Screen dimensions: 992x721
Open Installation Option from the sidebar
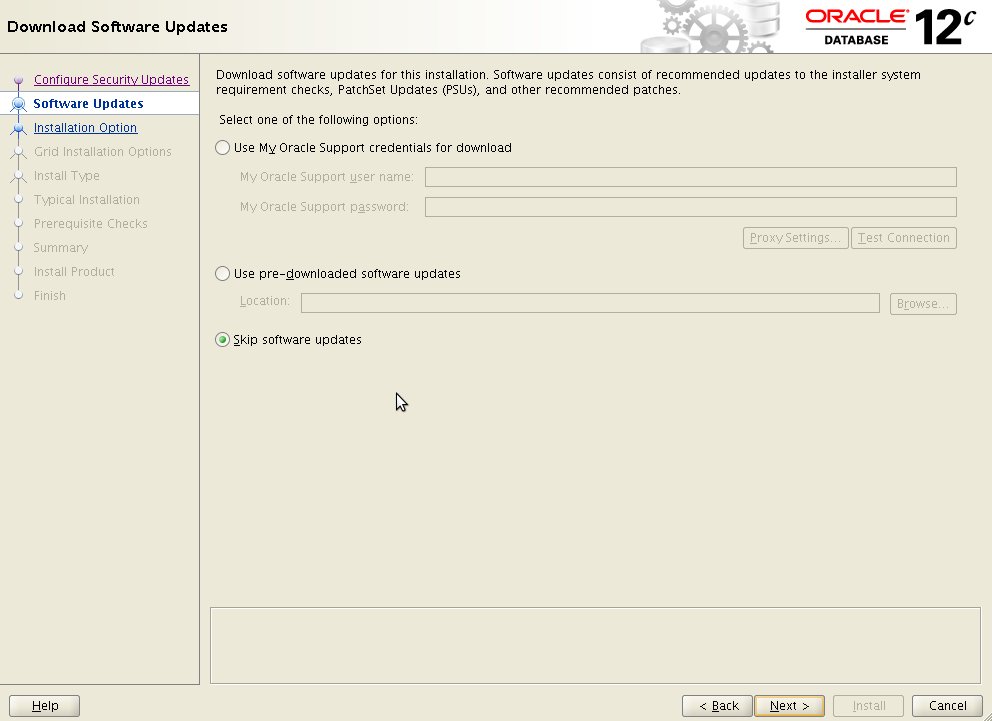coord(85,128)
